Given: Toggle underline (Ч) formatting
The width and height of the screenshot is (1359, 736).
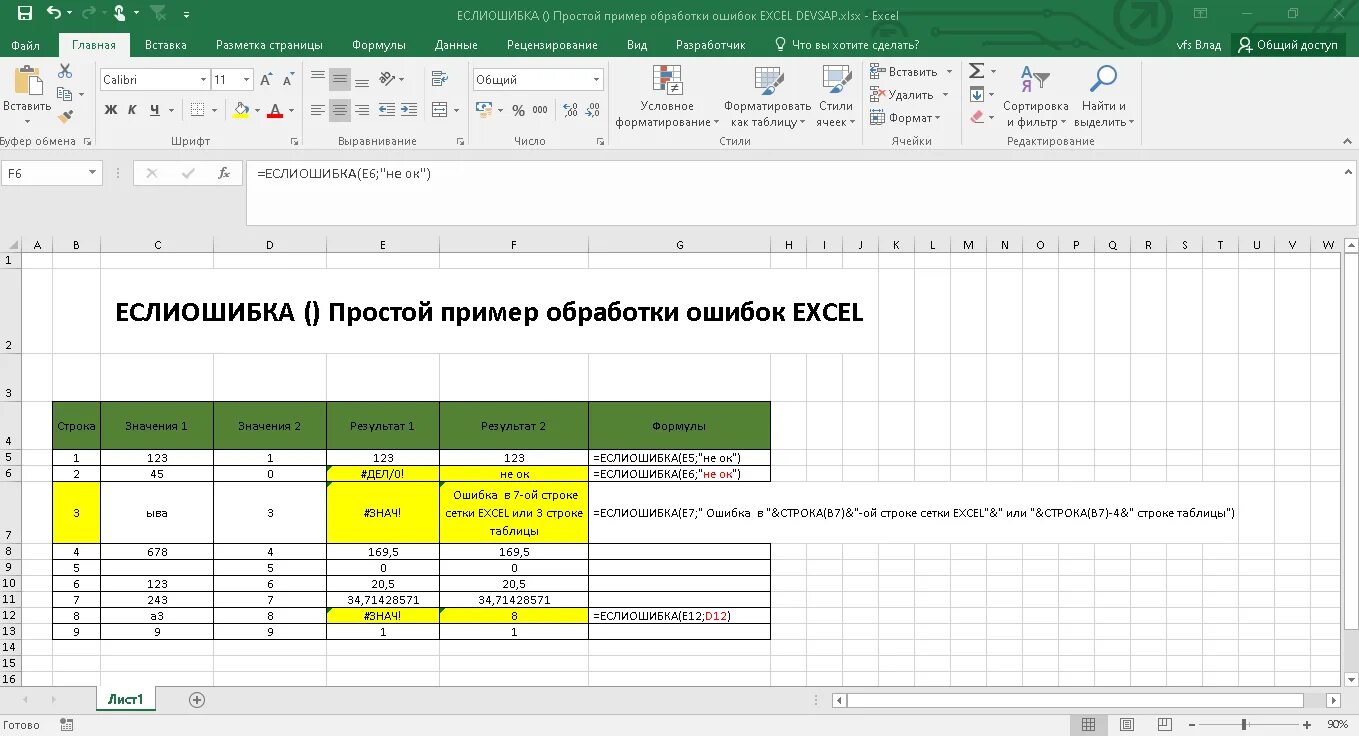Looking at the screenshot, I should (x=155, y=110).
